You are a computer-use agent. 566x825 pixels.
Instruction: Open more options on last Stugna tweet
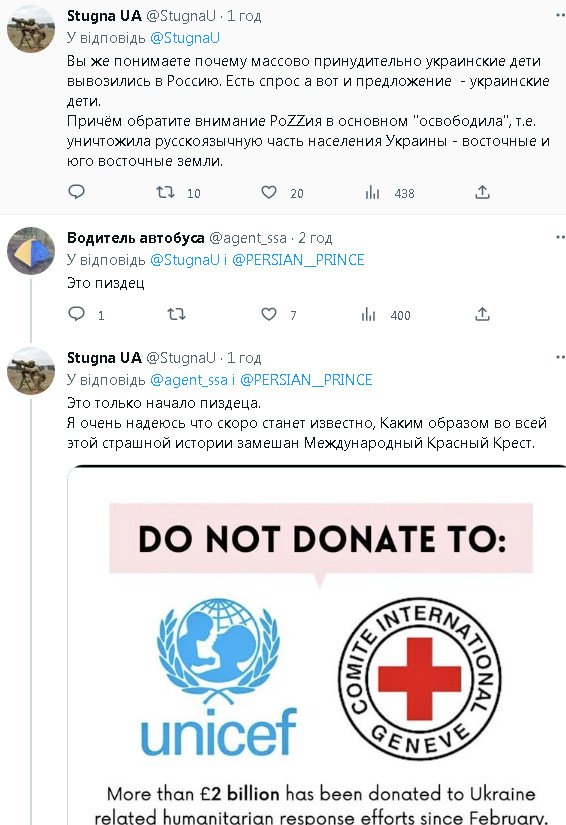point(561,358)
